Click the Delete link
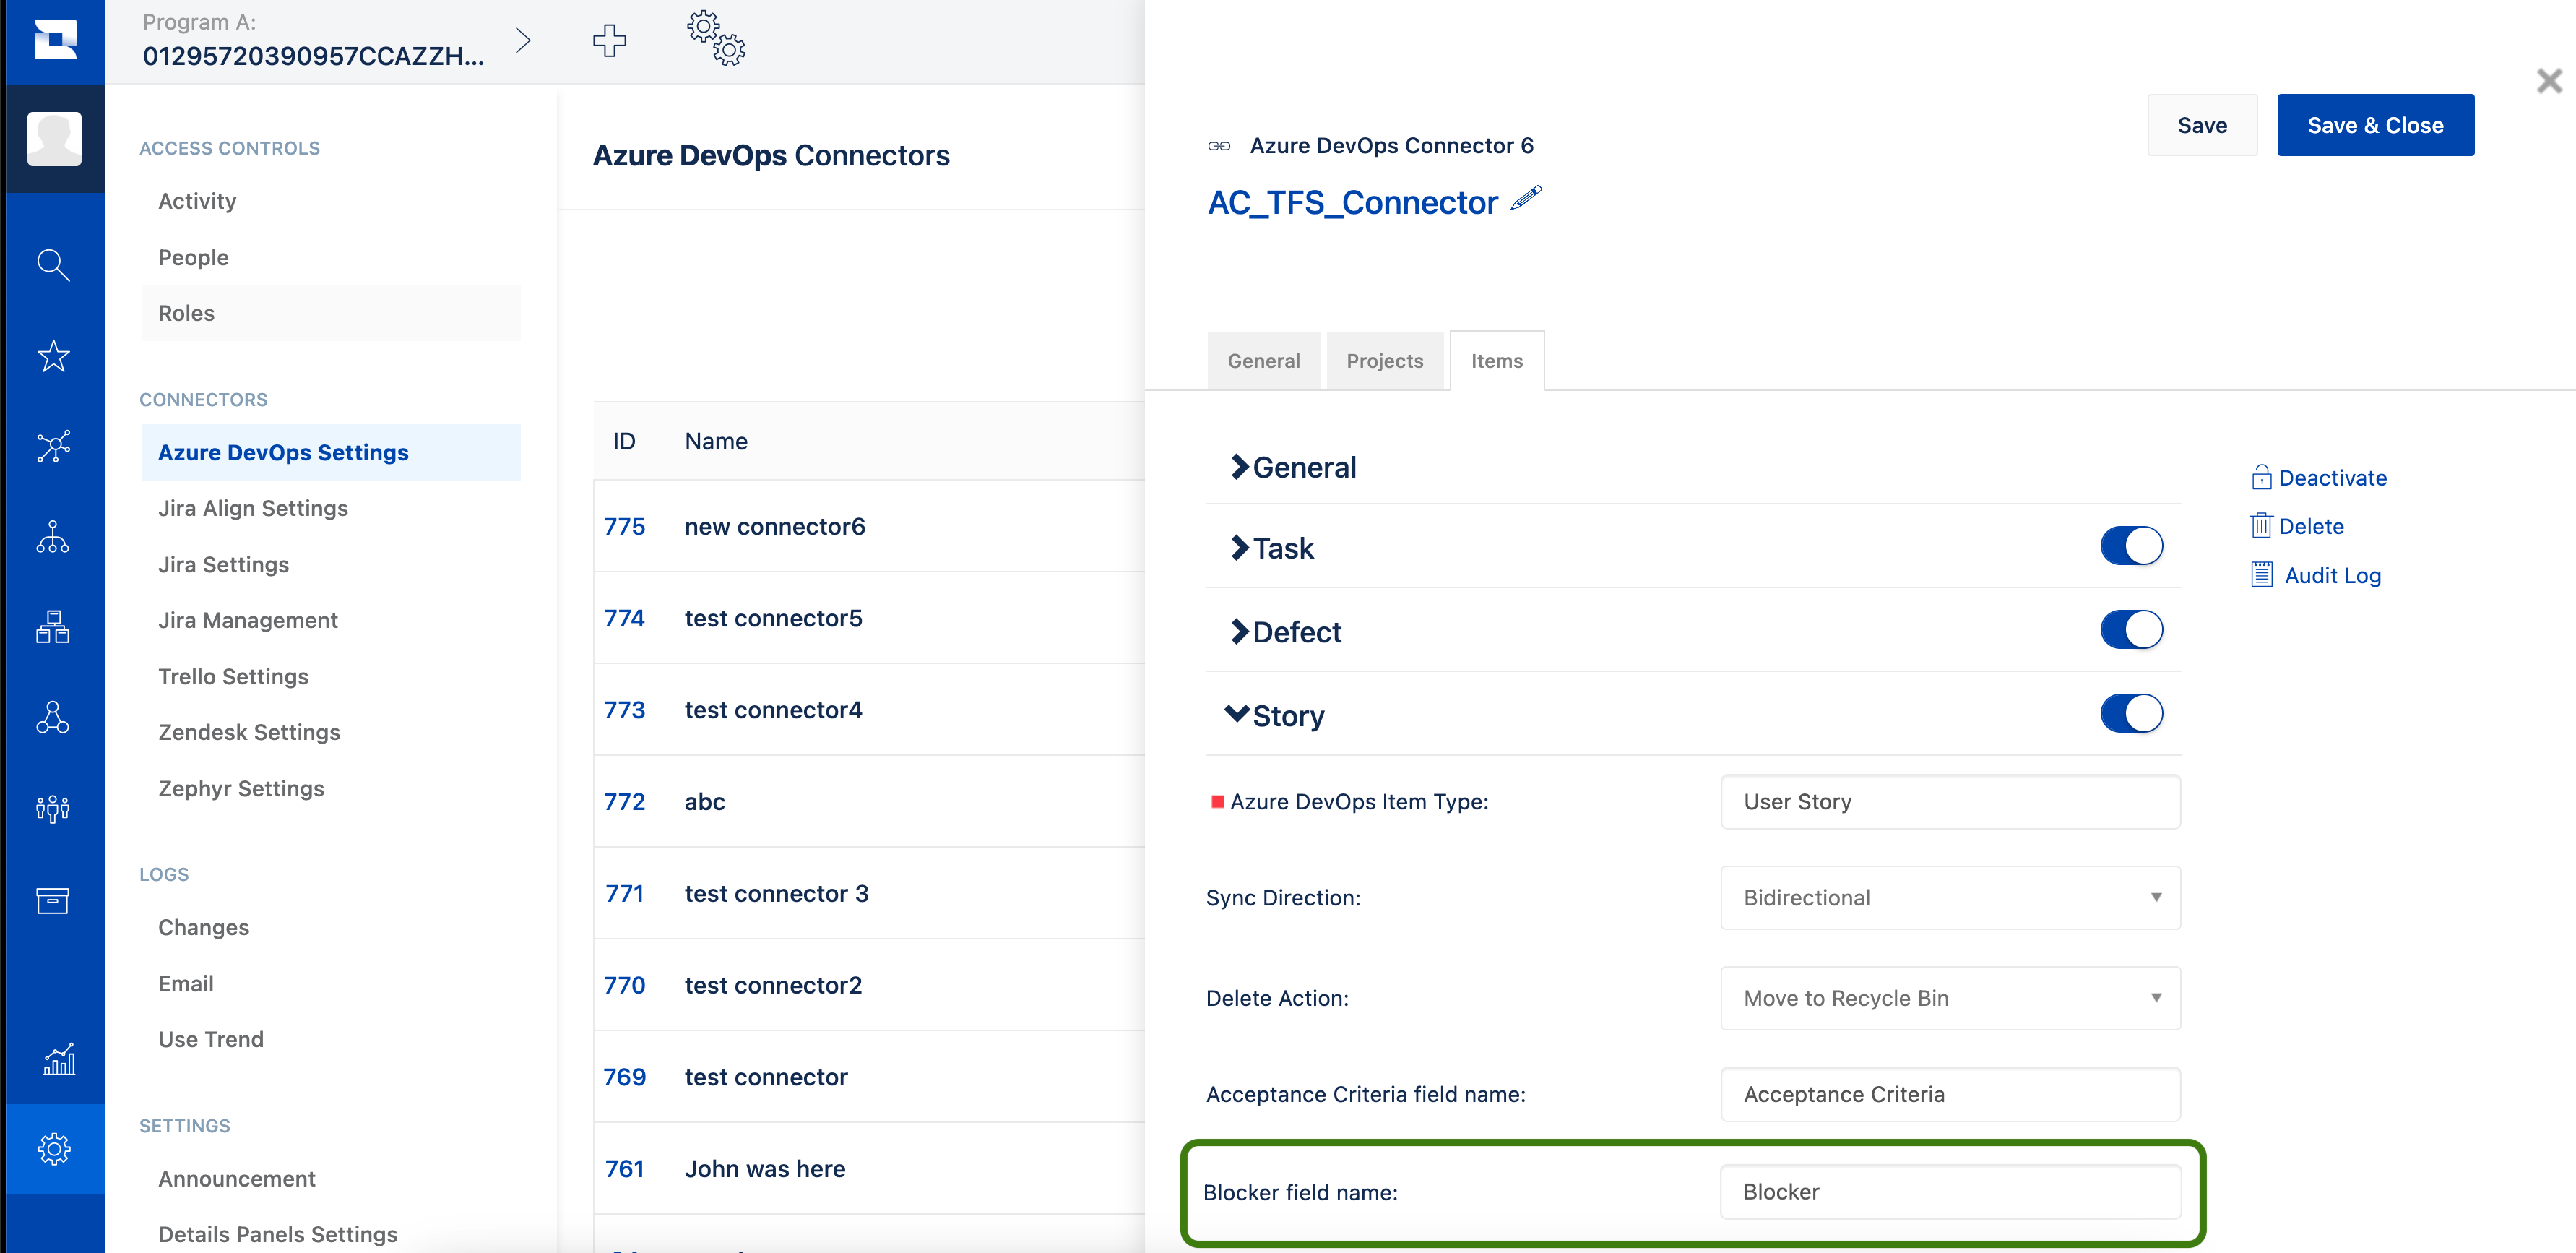The height and width of the screenshot is (1253, 2576). 2297,526
